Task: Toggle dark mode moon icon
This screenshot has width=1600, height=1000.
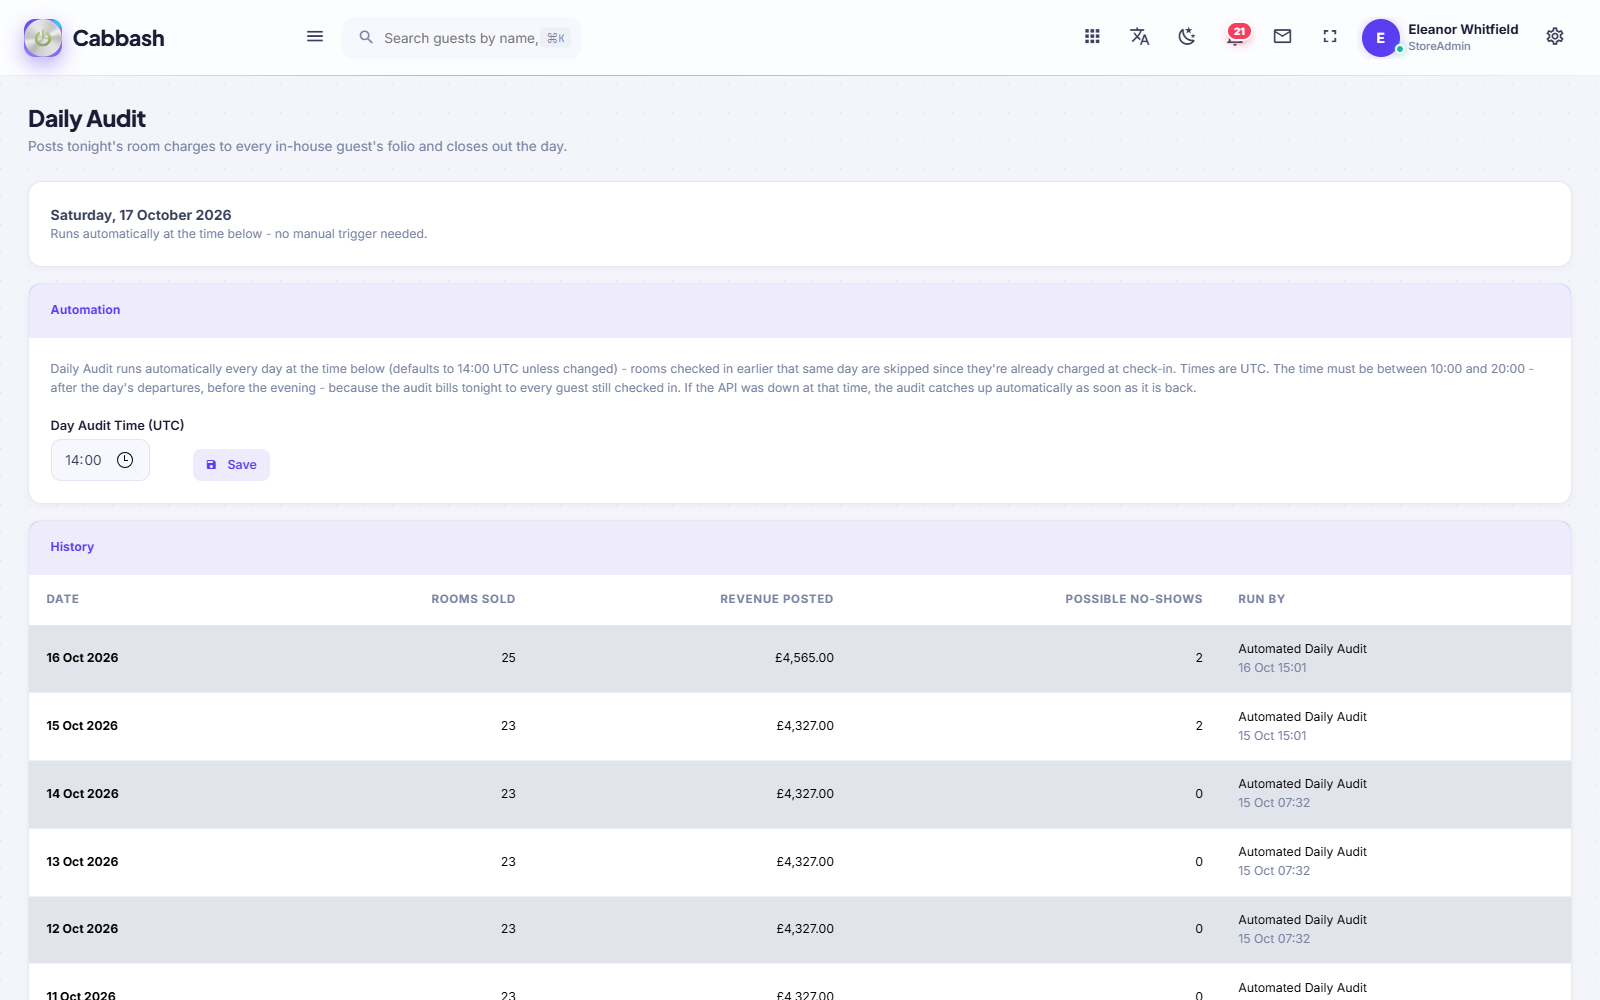Action: tap(1187, 36)
